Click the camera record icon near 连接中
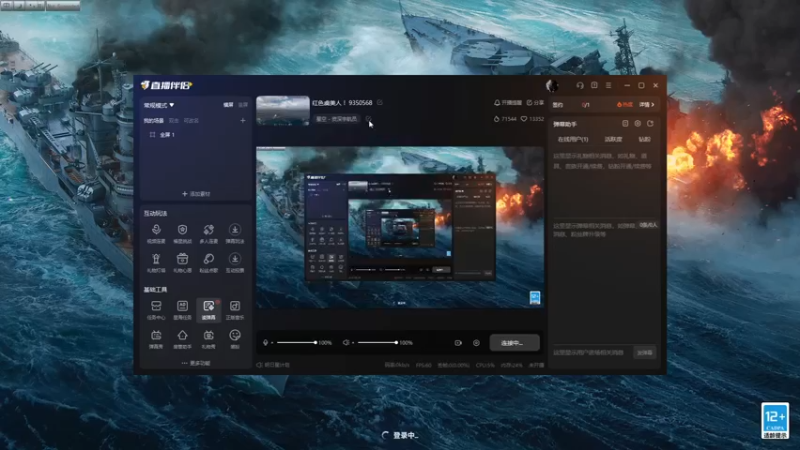This screenshot has width=800, height=450. click(458, 343)
